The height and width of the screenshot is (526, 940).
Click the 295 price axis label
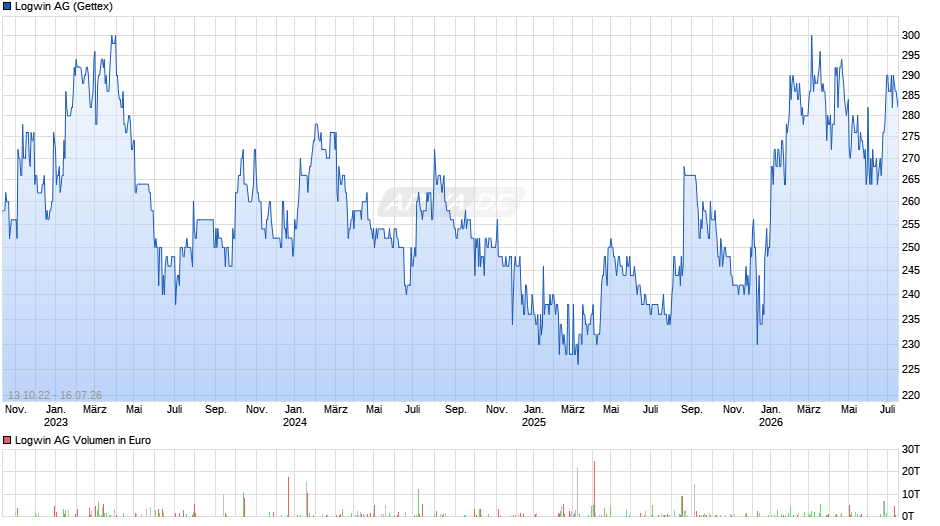point(911,55)
